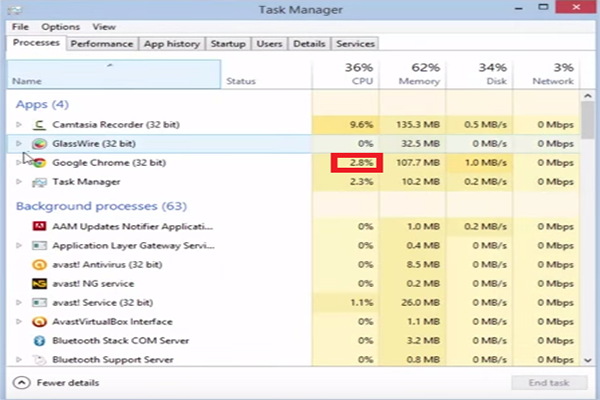Screen dimensions: 600x400
Task: Click Camtasia's 9.6% CPU value
Action: tap(361, 125)
